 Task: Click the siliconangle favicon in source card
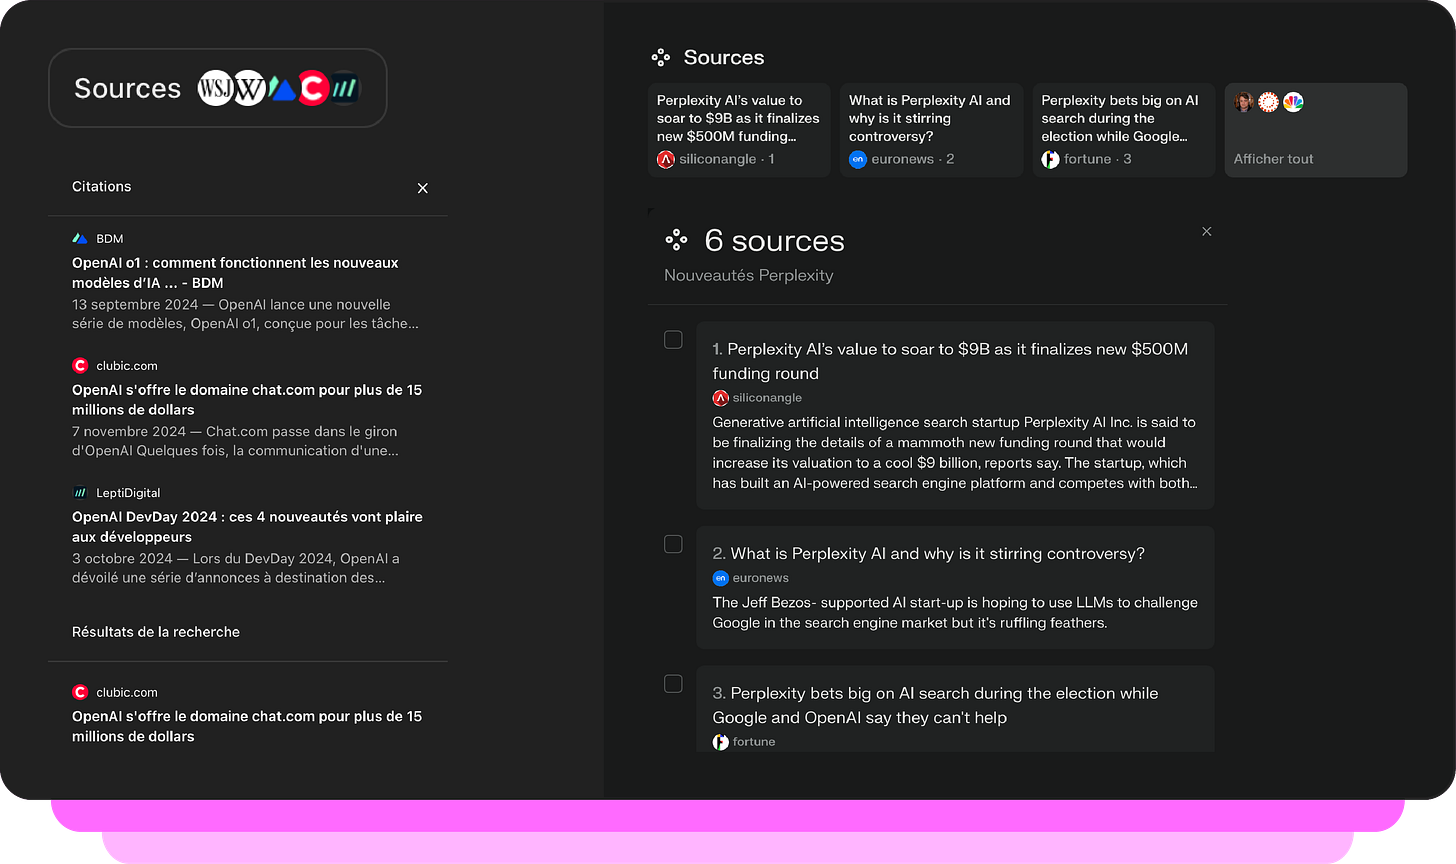[x=665, y=159]
